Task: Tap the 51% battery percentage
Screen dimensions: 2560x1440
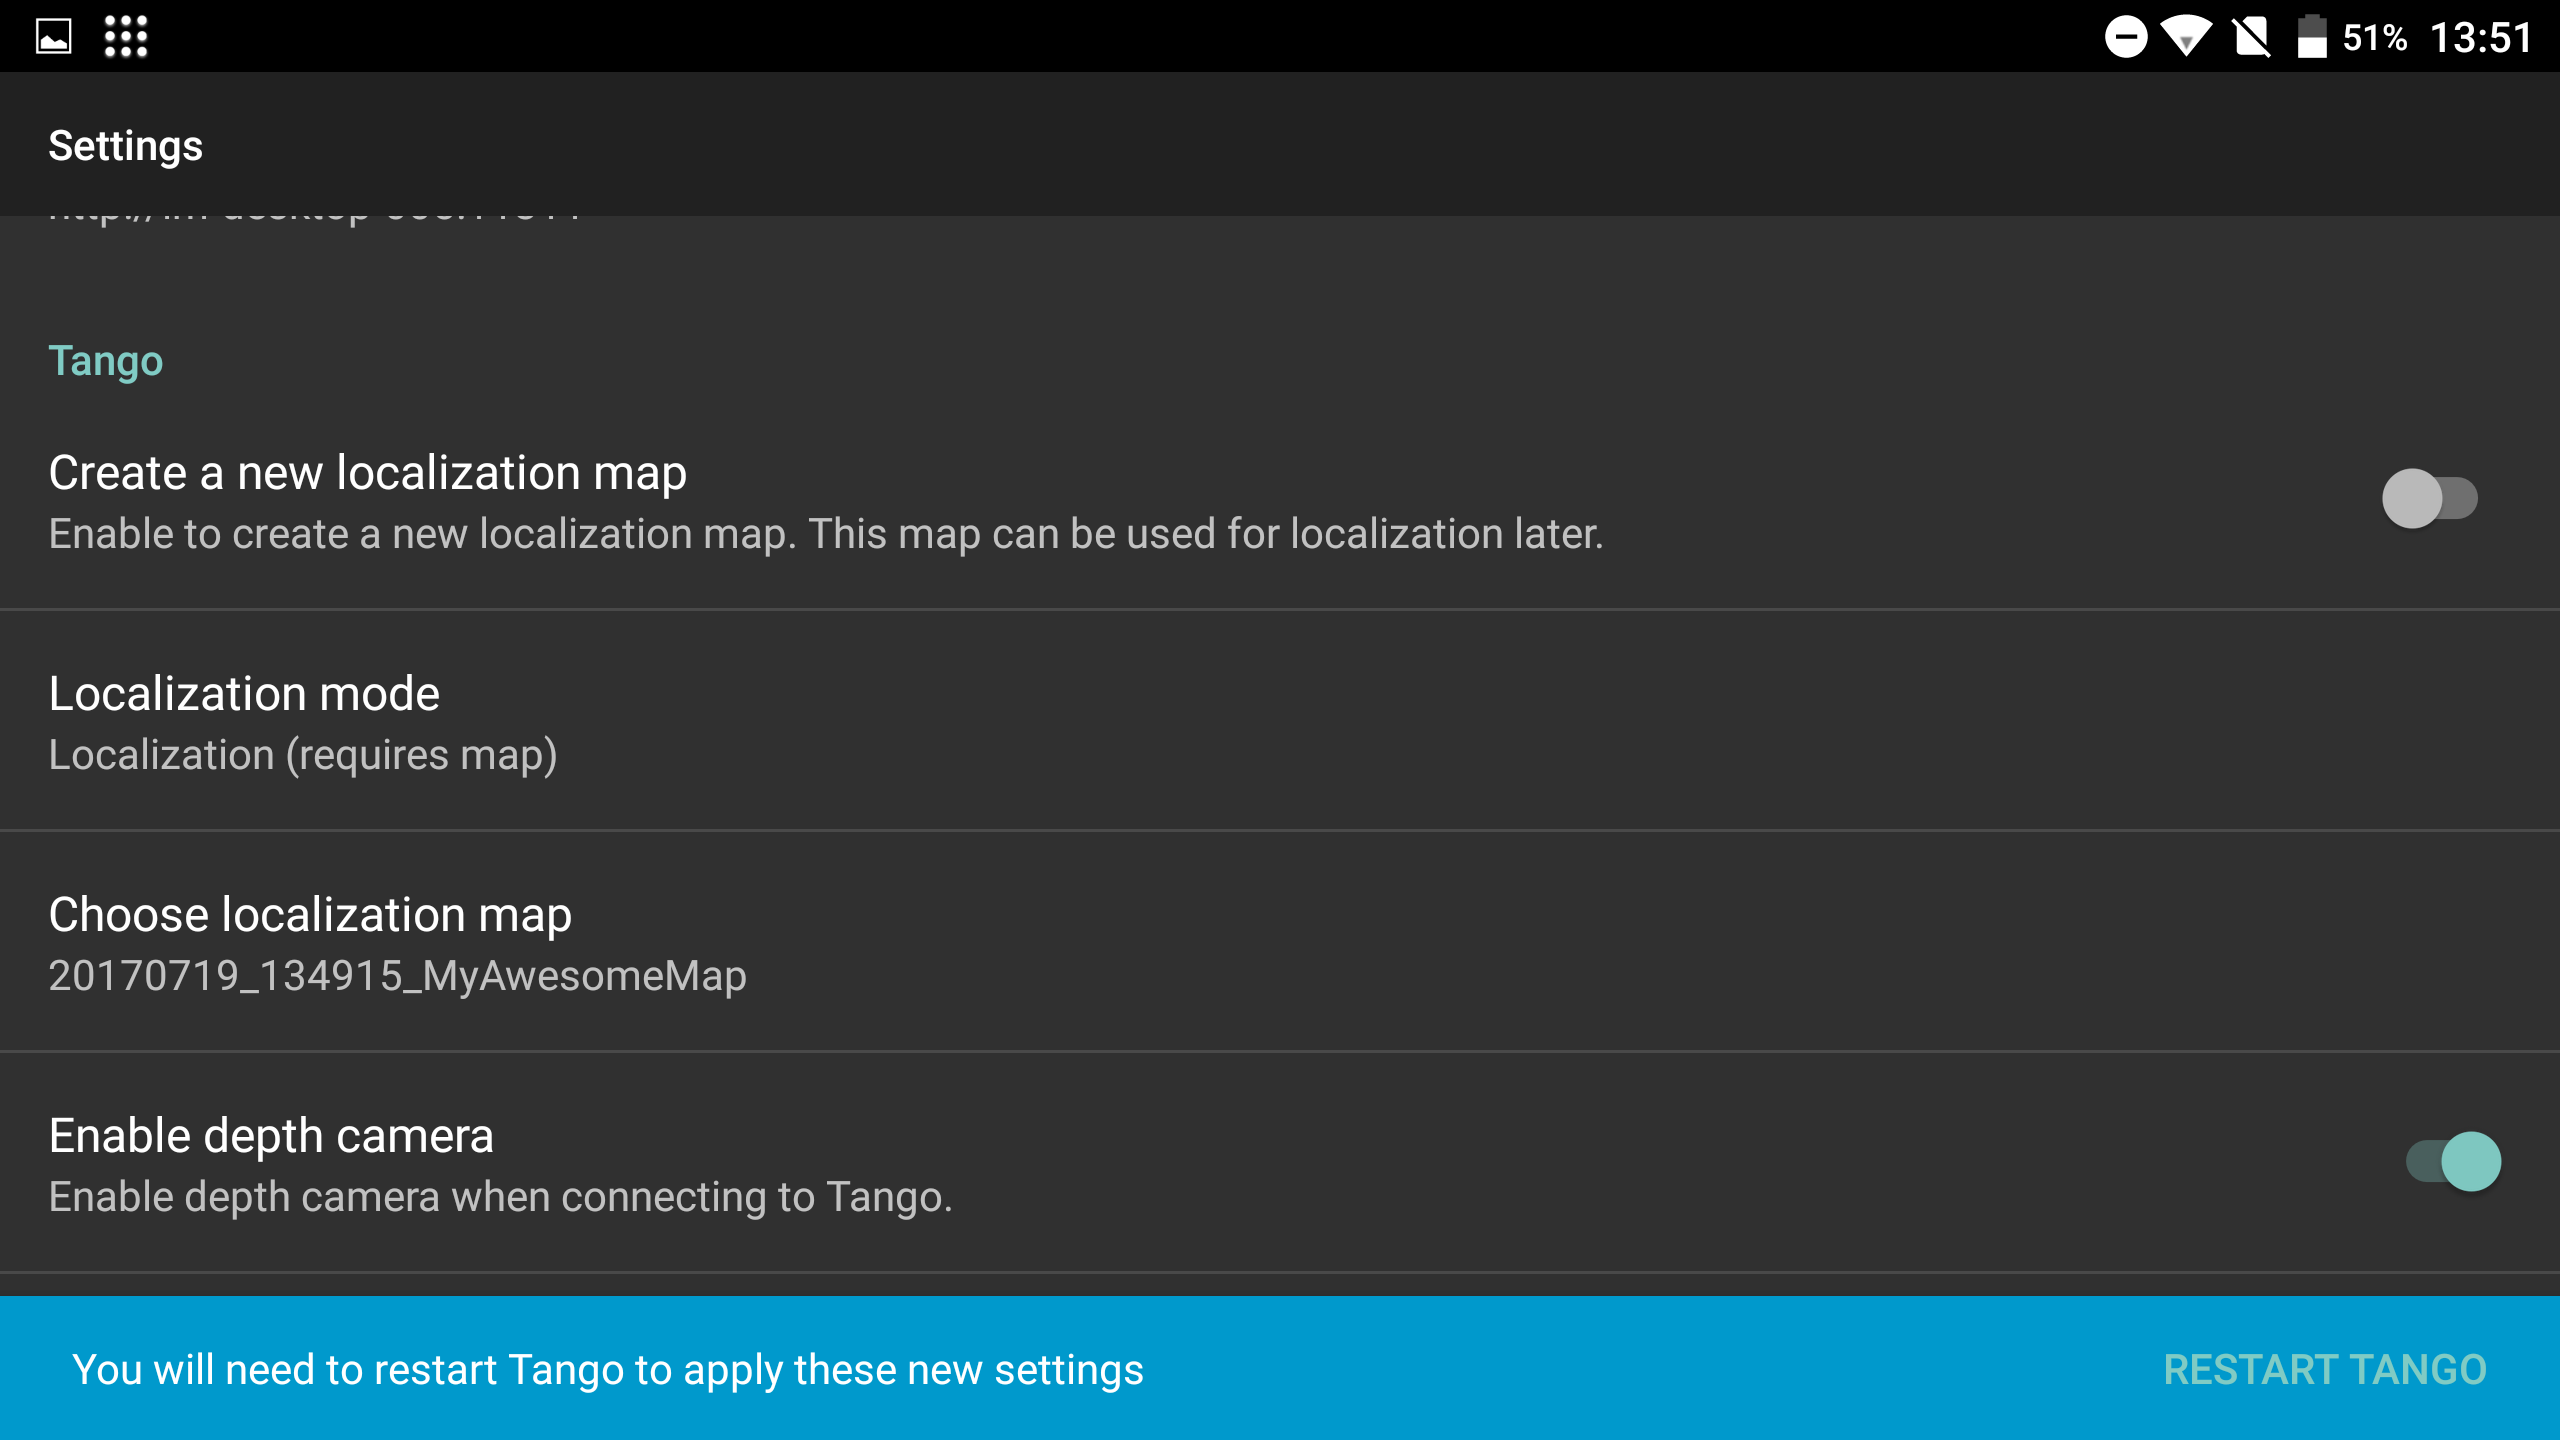Action: (x=2374, y=38)
